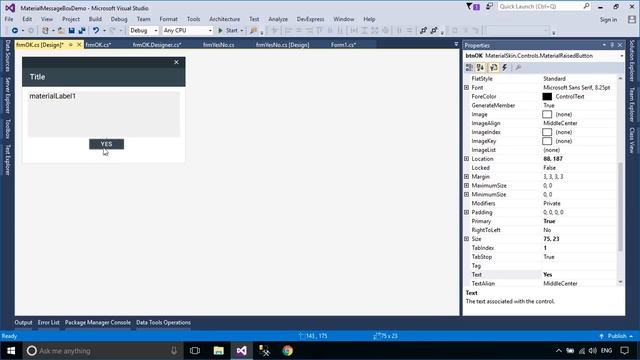Open File Explorer from the taskbar

tap(219, 351)
